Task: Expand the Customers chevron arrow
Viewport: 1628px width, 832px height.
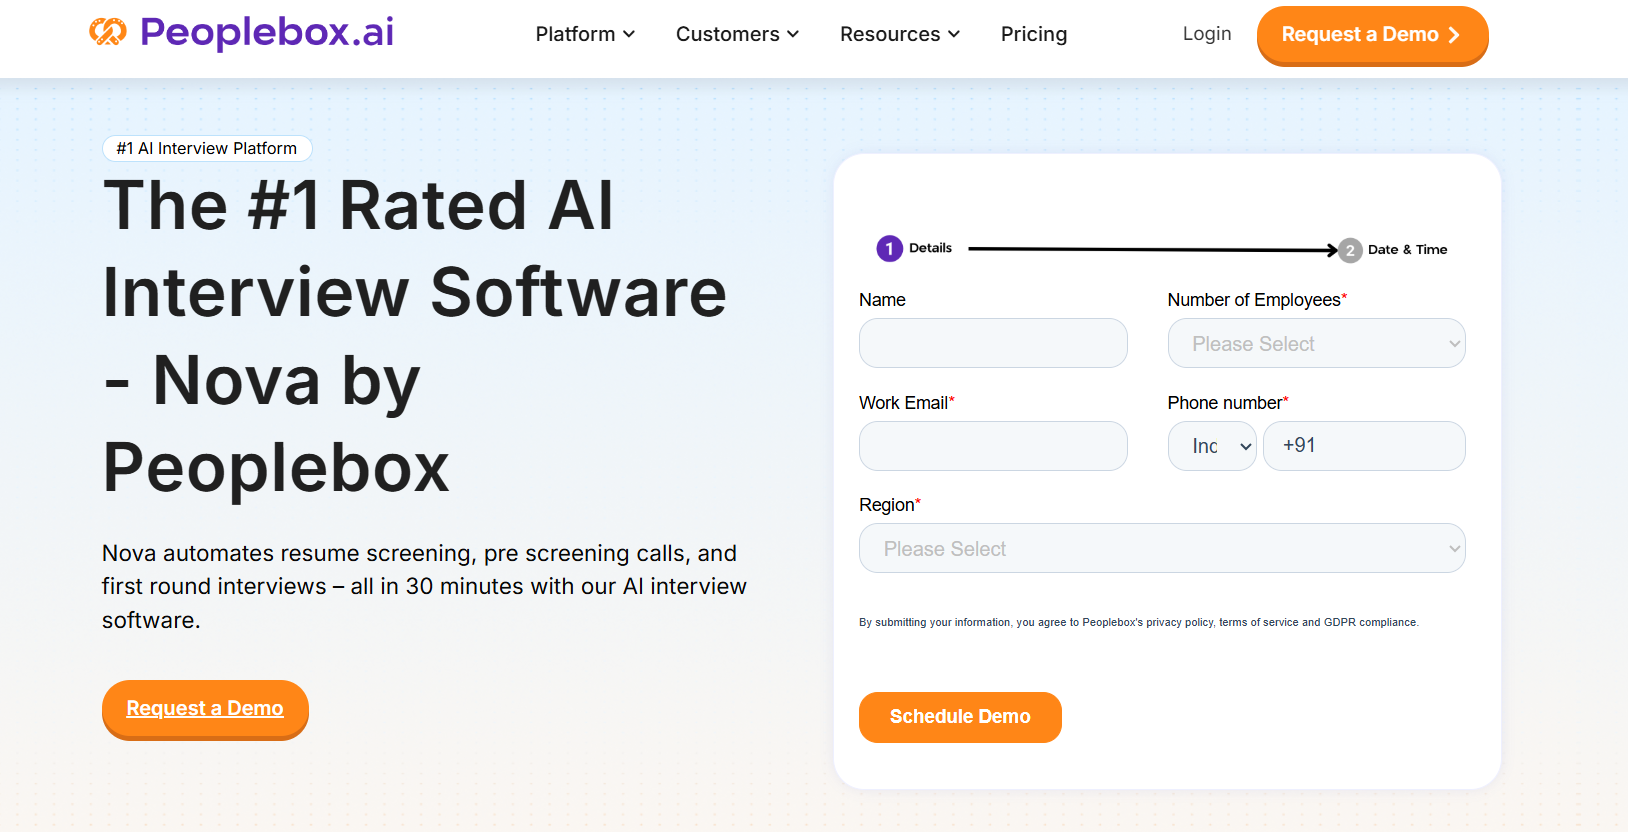Action: (x=793, y=35)
